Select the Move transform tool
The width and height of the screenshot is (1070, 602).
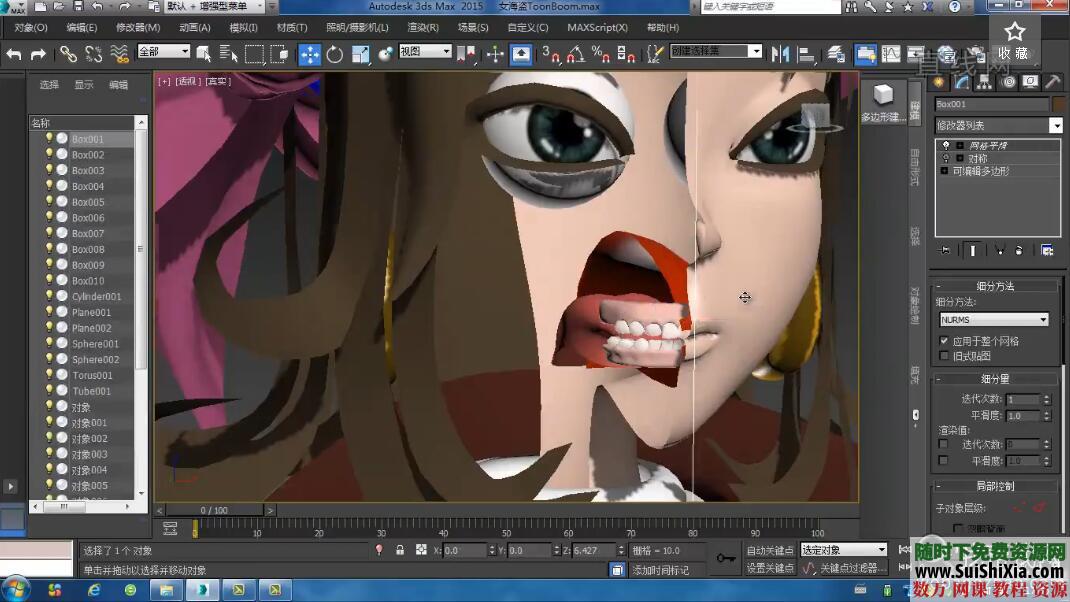pyautogui.click(x=310, y=54)
